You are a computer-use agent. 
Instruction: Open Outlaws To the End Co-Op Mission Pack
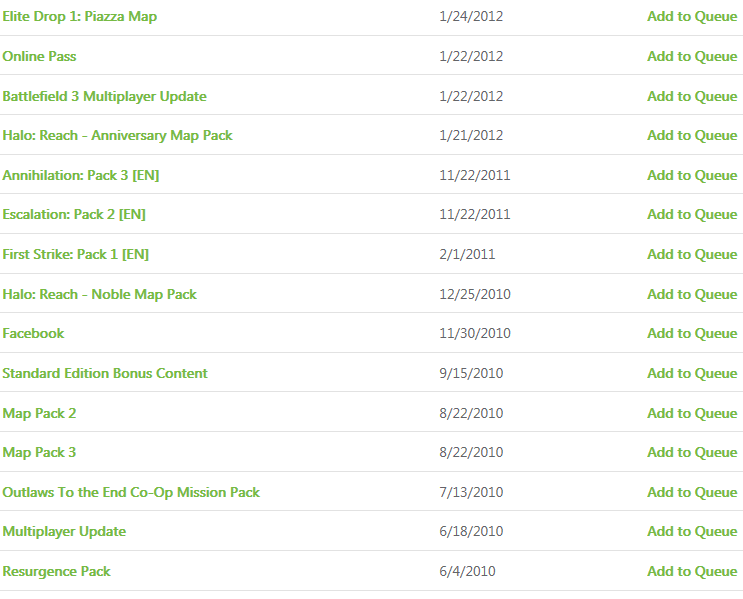[131, 492]
